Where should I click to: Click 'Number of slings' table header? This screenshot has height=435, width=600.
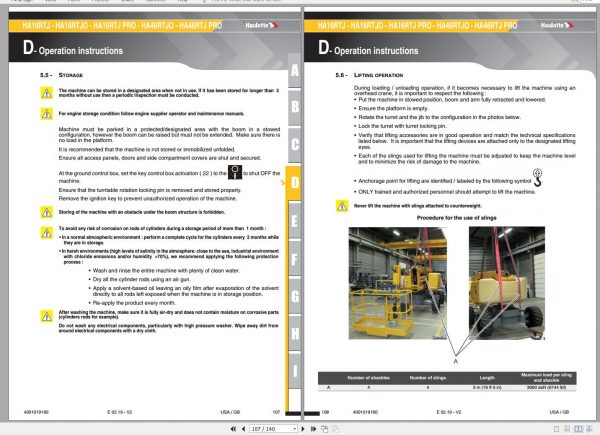428,378
